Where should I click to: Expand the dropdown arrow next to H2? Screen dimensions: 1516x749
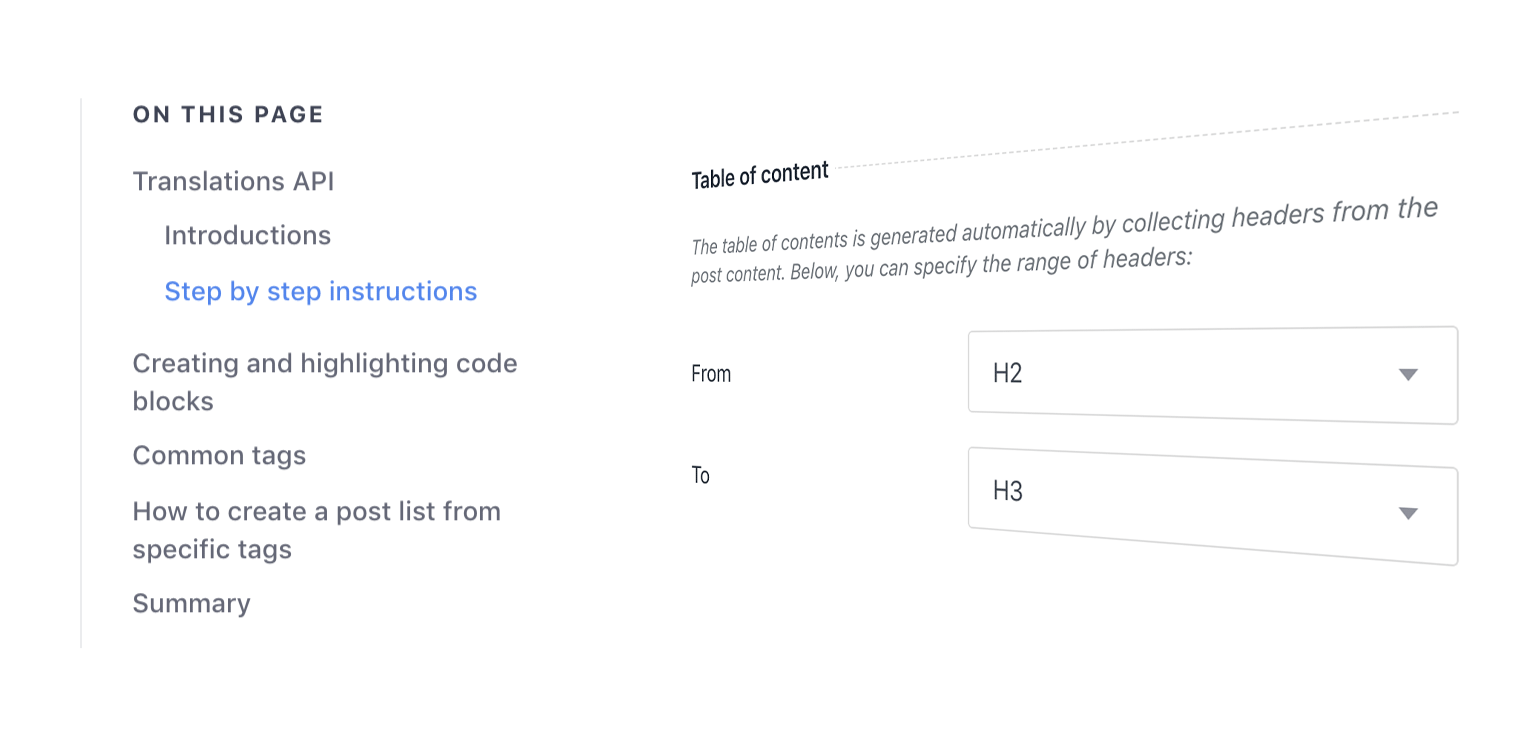[x=1408, y=375]
